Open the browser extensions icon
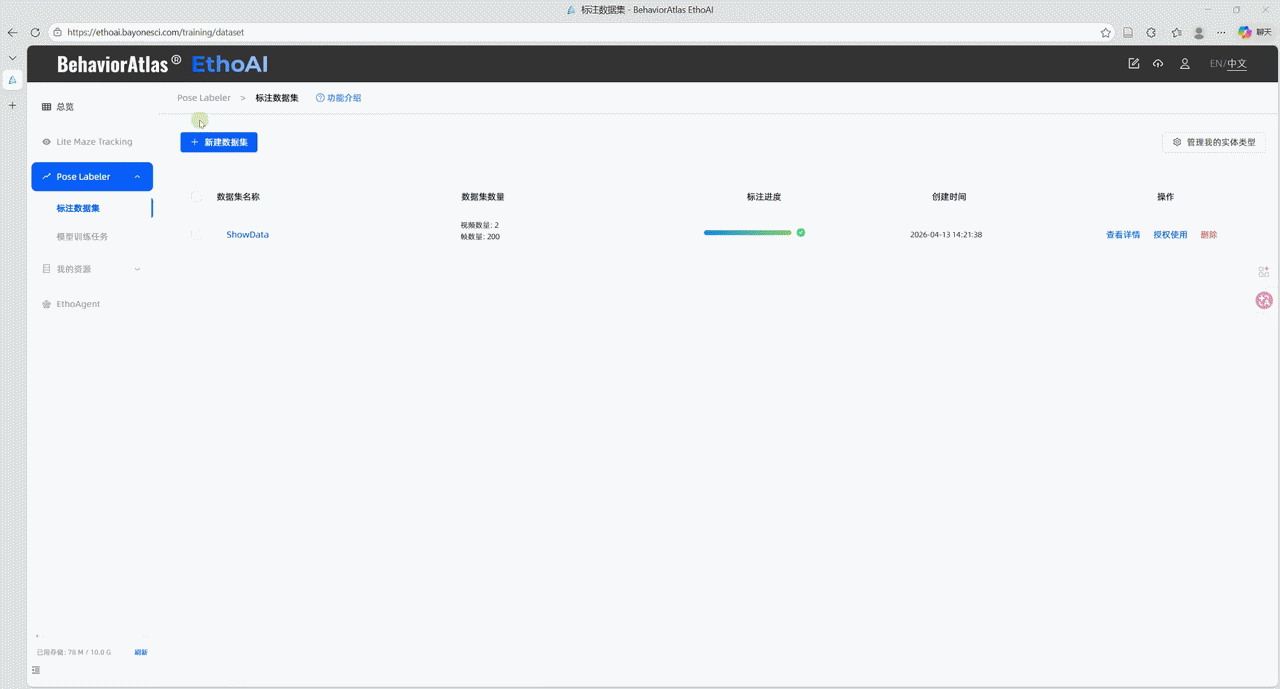The height and width of the screenshot is (689, 1280). click(x=1151, y=32)
